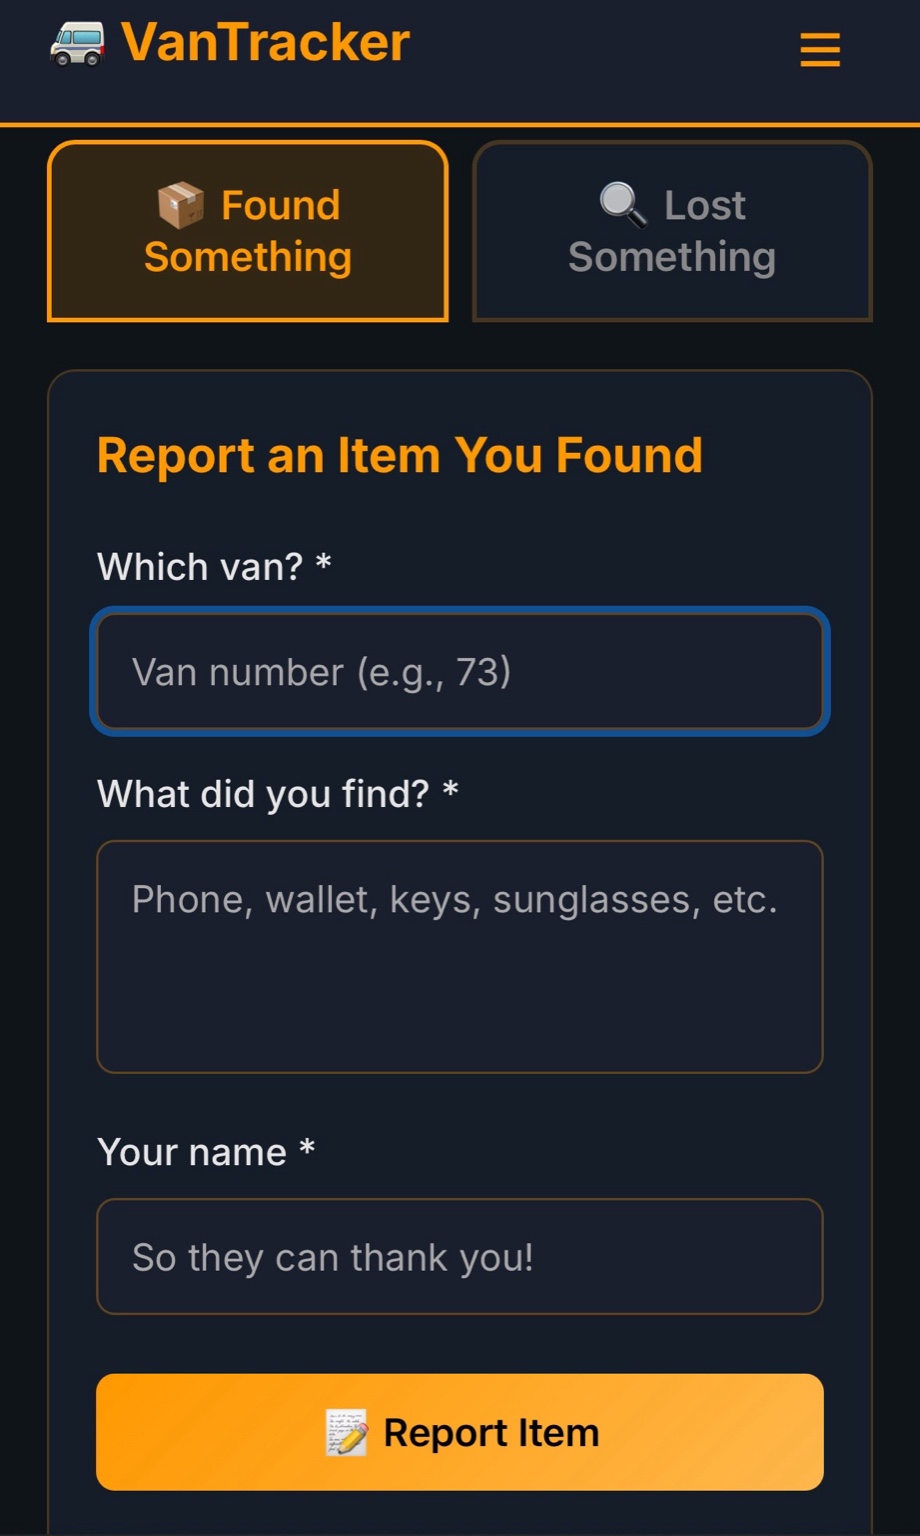This screenshot has width=920, height=1536.
Task: Click the 'What did you find?' label
Action: pos(263,794)
